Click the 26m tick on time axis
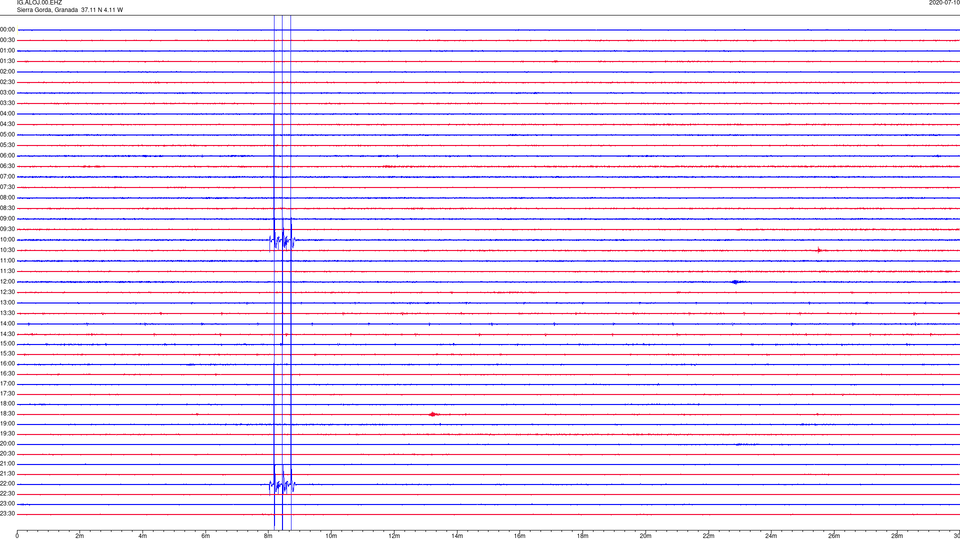 [834, 536]
